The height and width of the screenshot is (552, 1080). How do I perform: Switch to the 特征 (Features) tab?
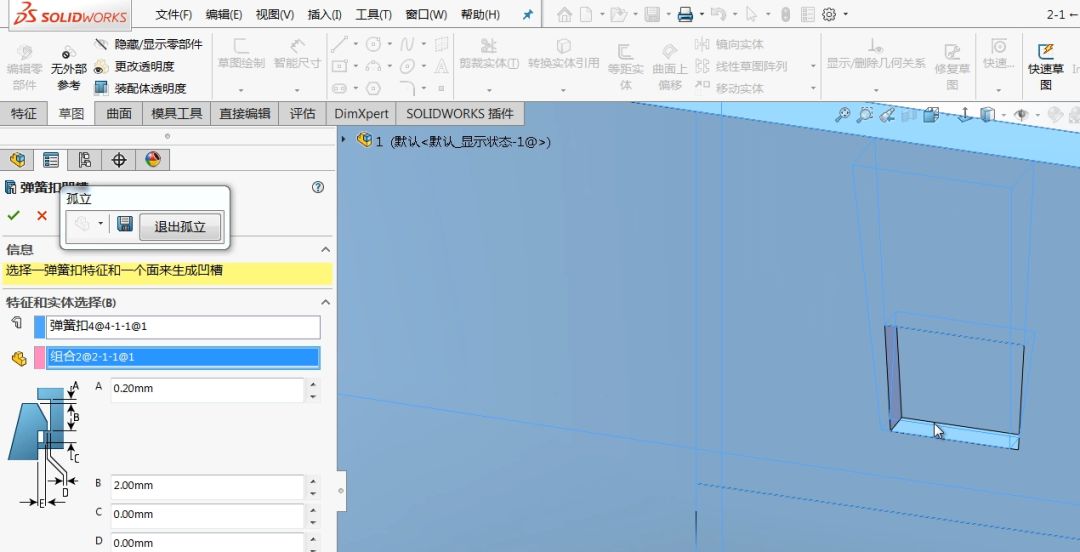(x=24, y=114)
